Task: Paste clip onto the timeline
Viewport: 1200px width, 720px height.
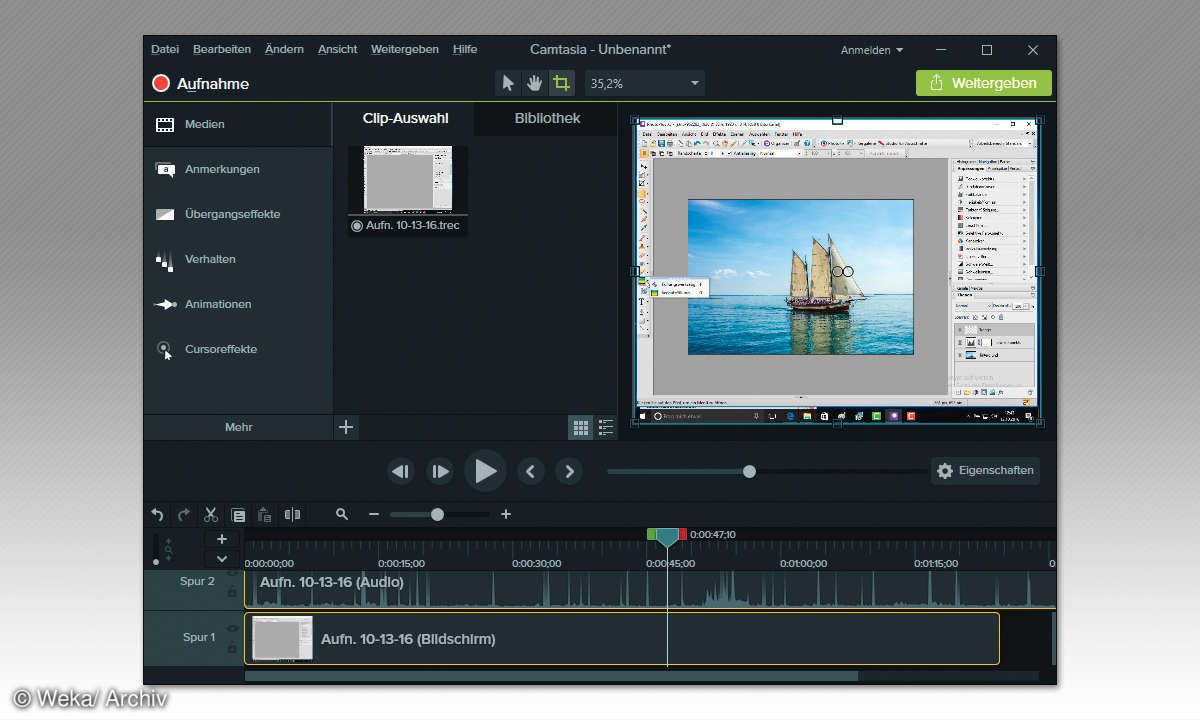Action: pyautogui.click(x=265, y=515)
